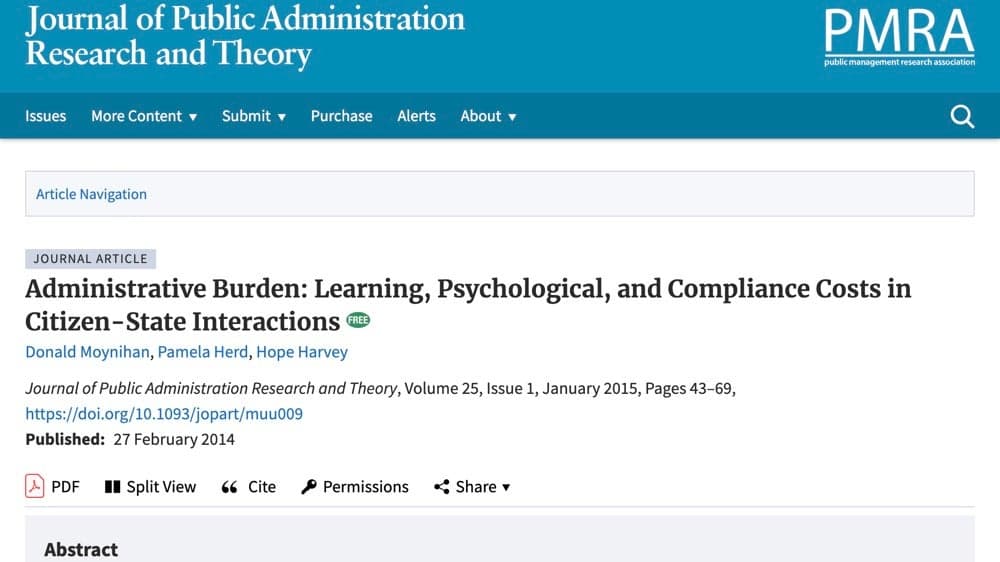The height and width of the screenshot is (562, 1000).
Task: Click the JOURNAL ARTICLE label
Action: click(91, 259)
